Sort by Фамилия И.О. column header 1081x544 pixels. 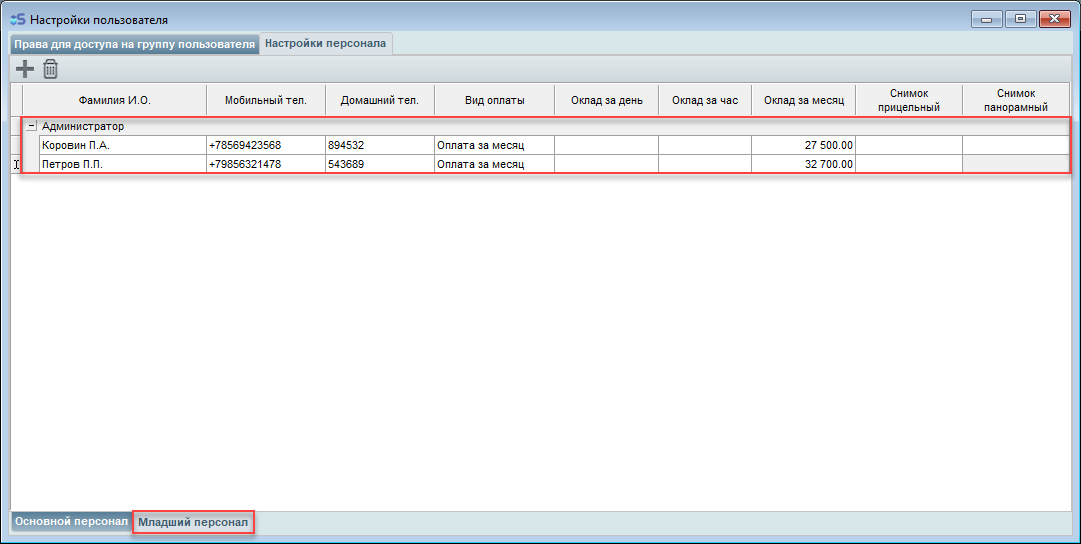click(x=114, y=100)
